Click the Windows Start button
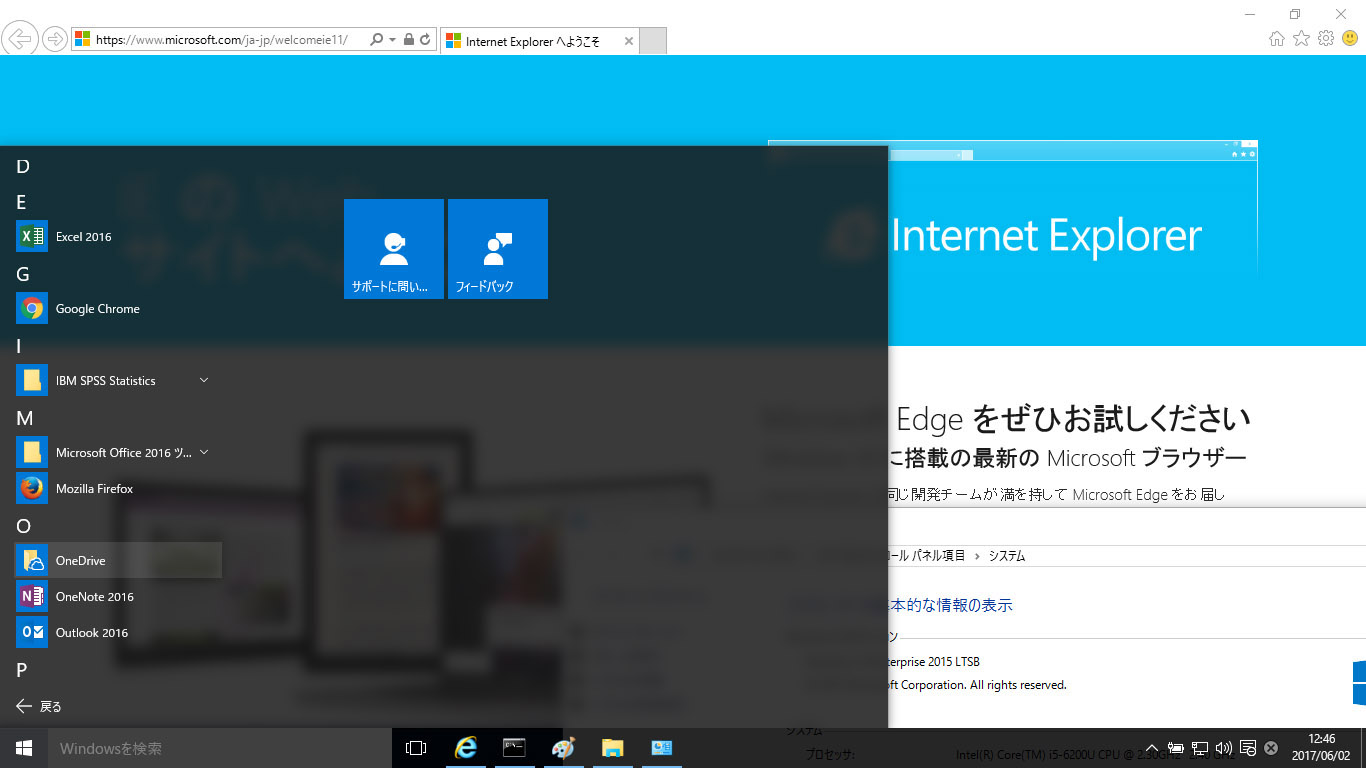 pos(24,748)
